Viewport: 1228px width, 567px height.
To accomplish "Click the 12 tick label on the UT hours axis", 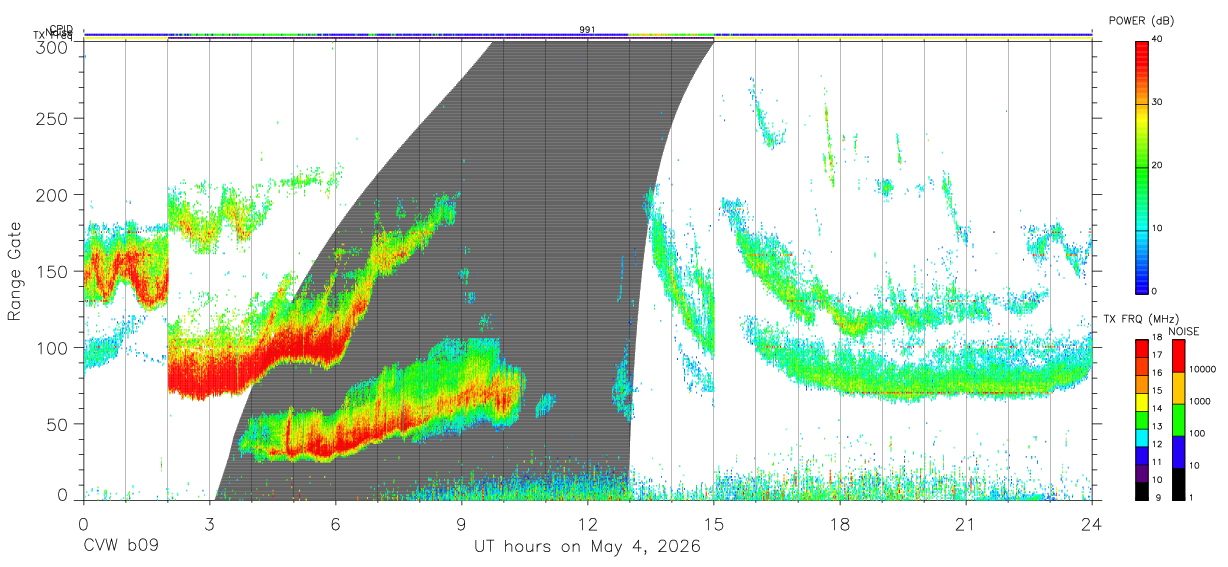I will click(587, 523).
